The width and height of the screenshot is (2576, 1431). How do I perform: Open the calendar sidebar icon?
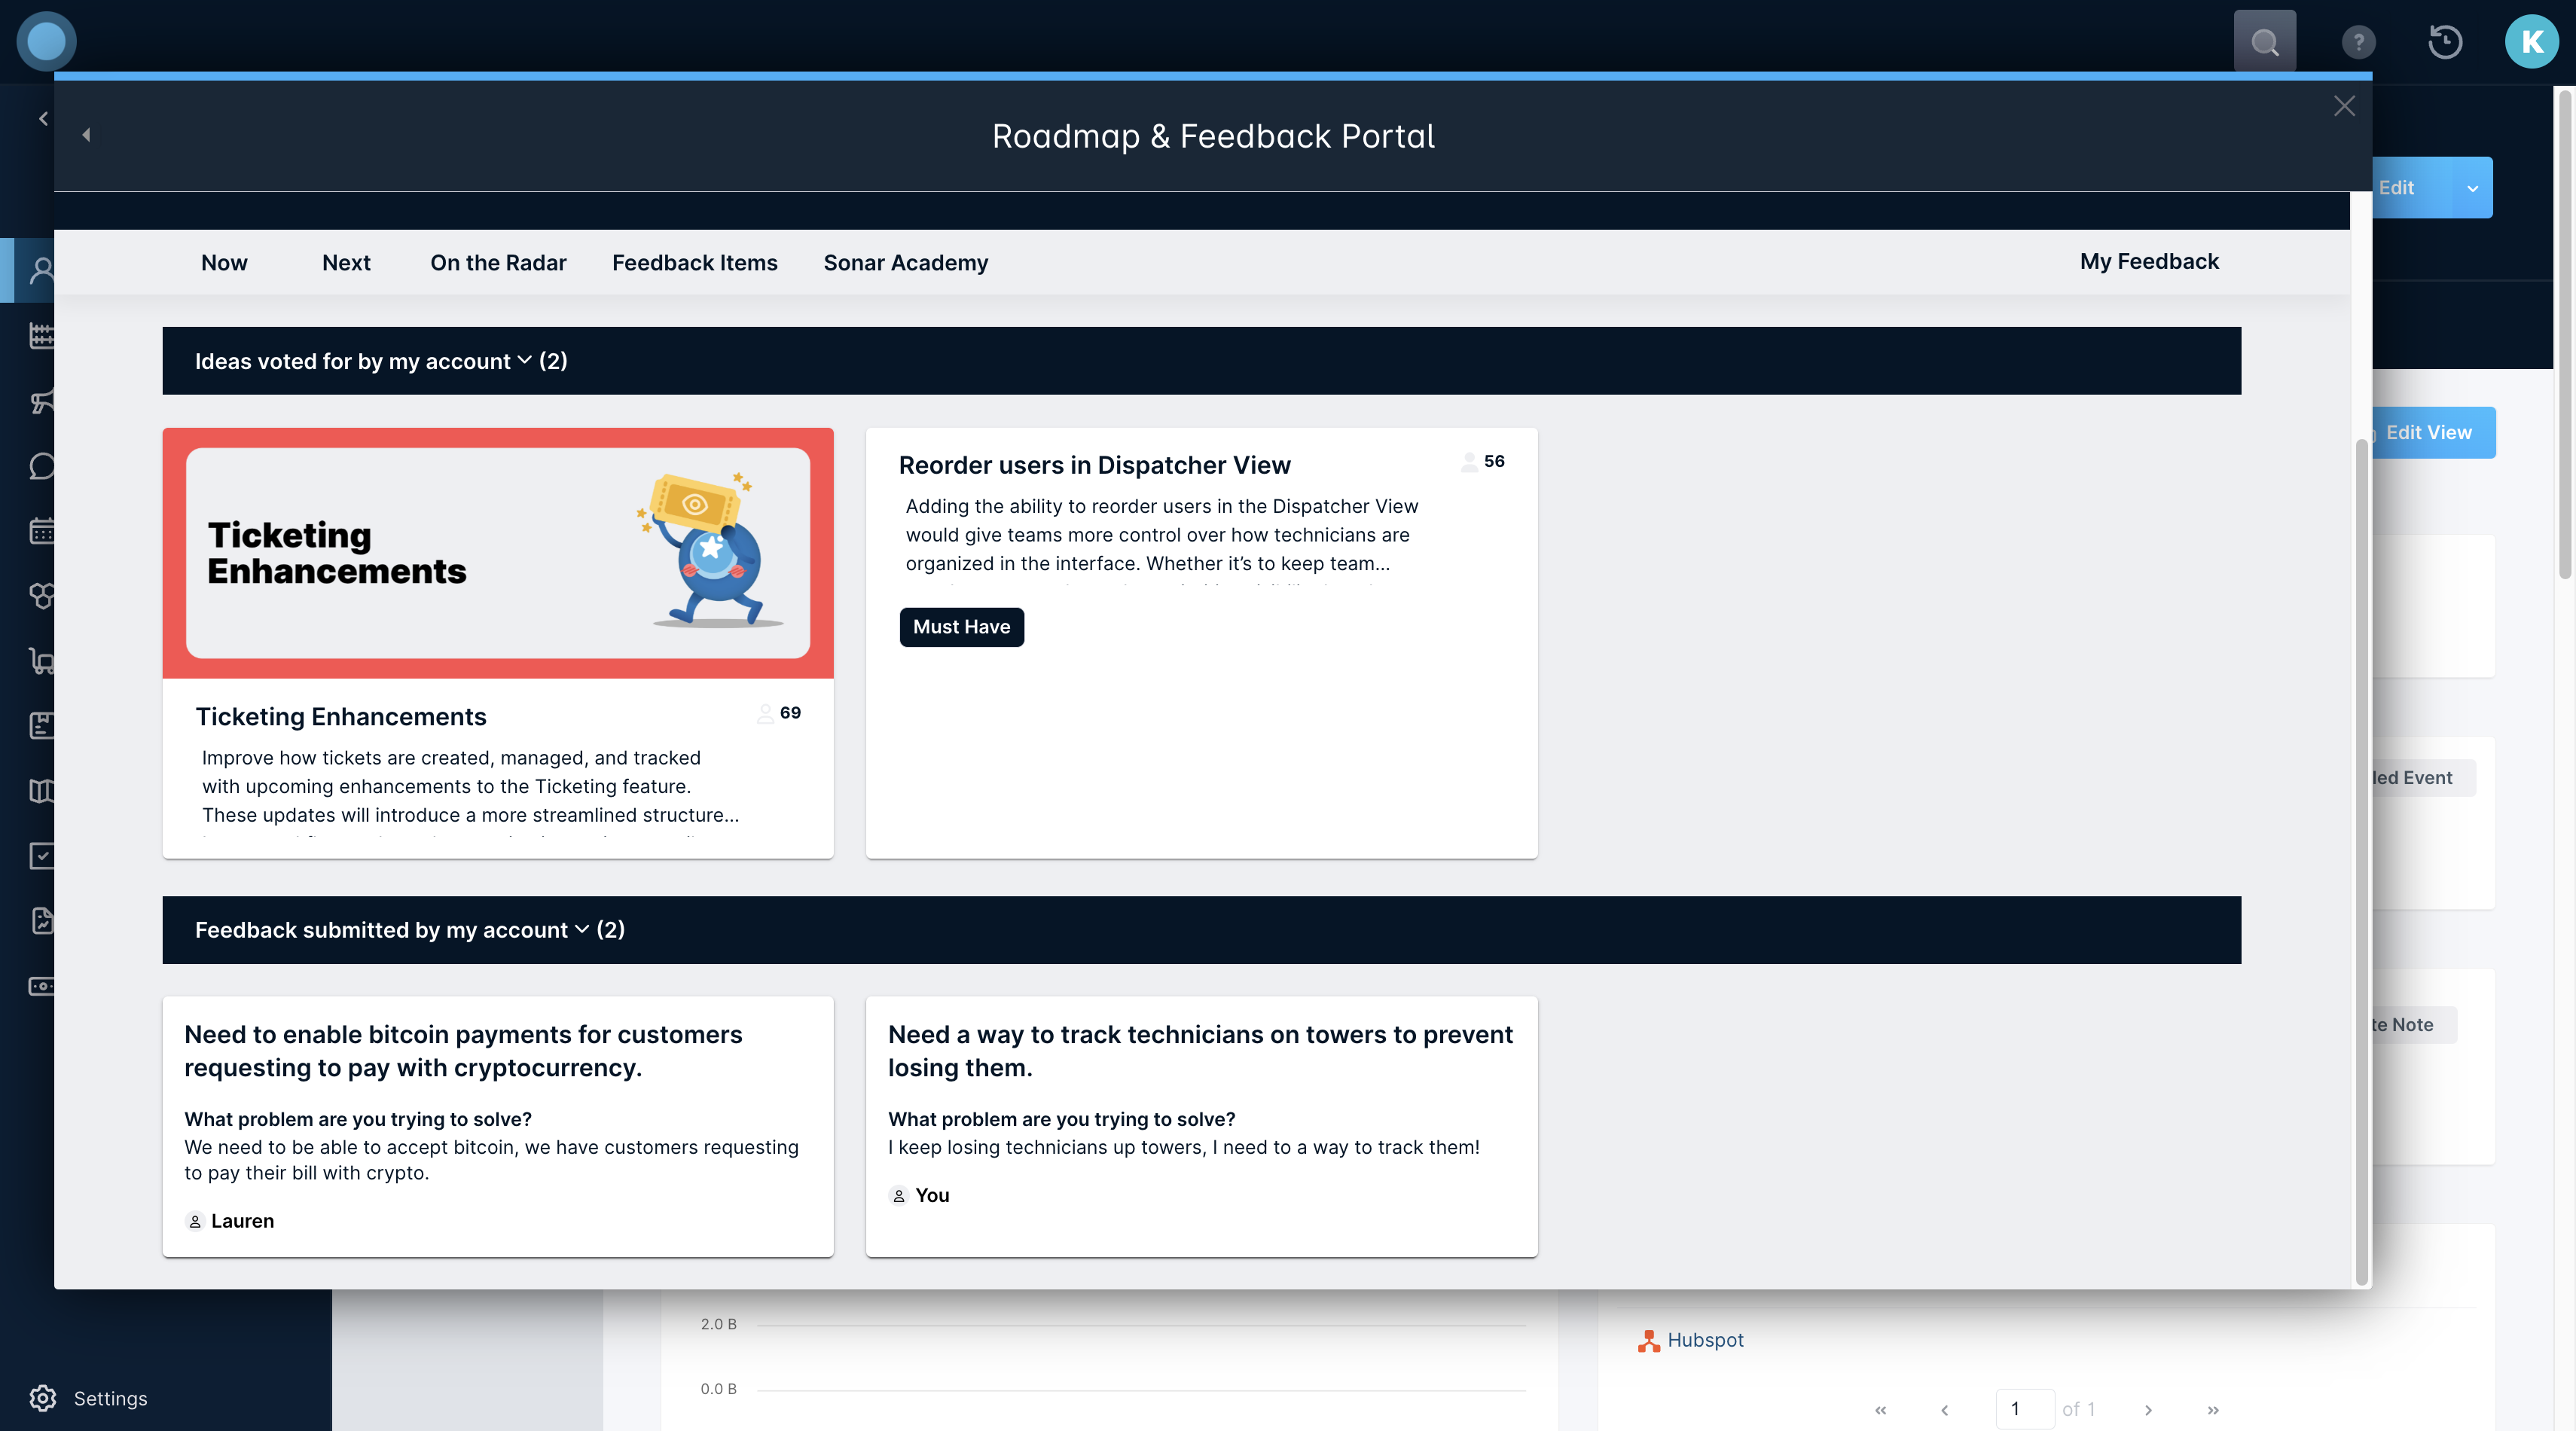[42, 531]
